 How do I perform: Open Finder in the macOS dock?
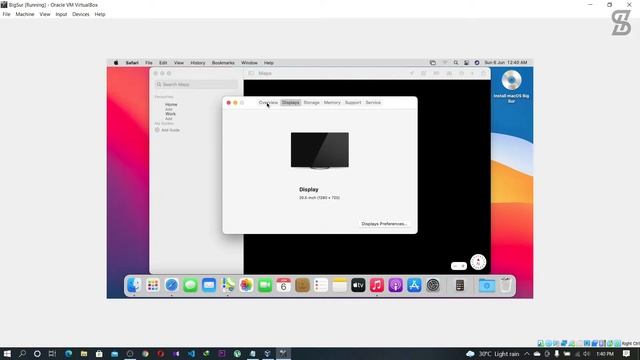(x=134, y=285)
